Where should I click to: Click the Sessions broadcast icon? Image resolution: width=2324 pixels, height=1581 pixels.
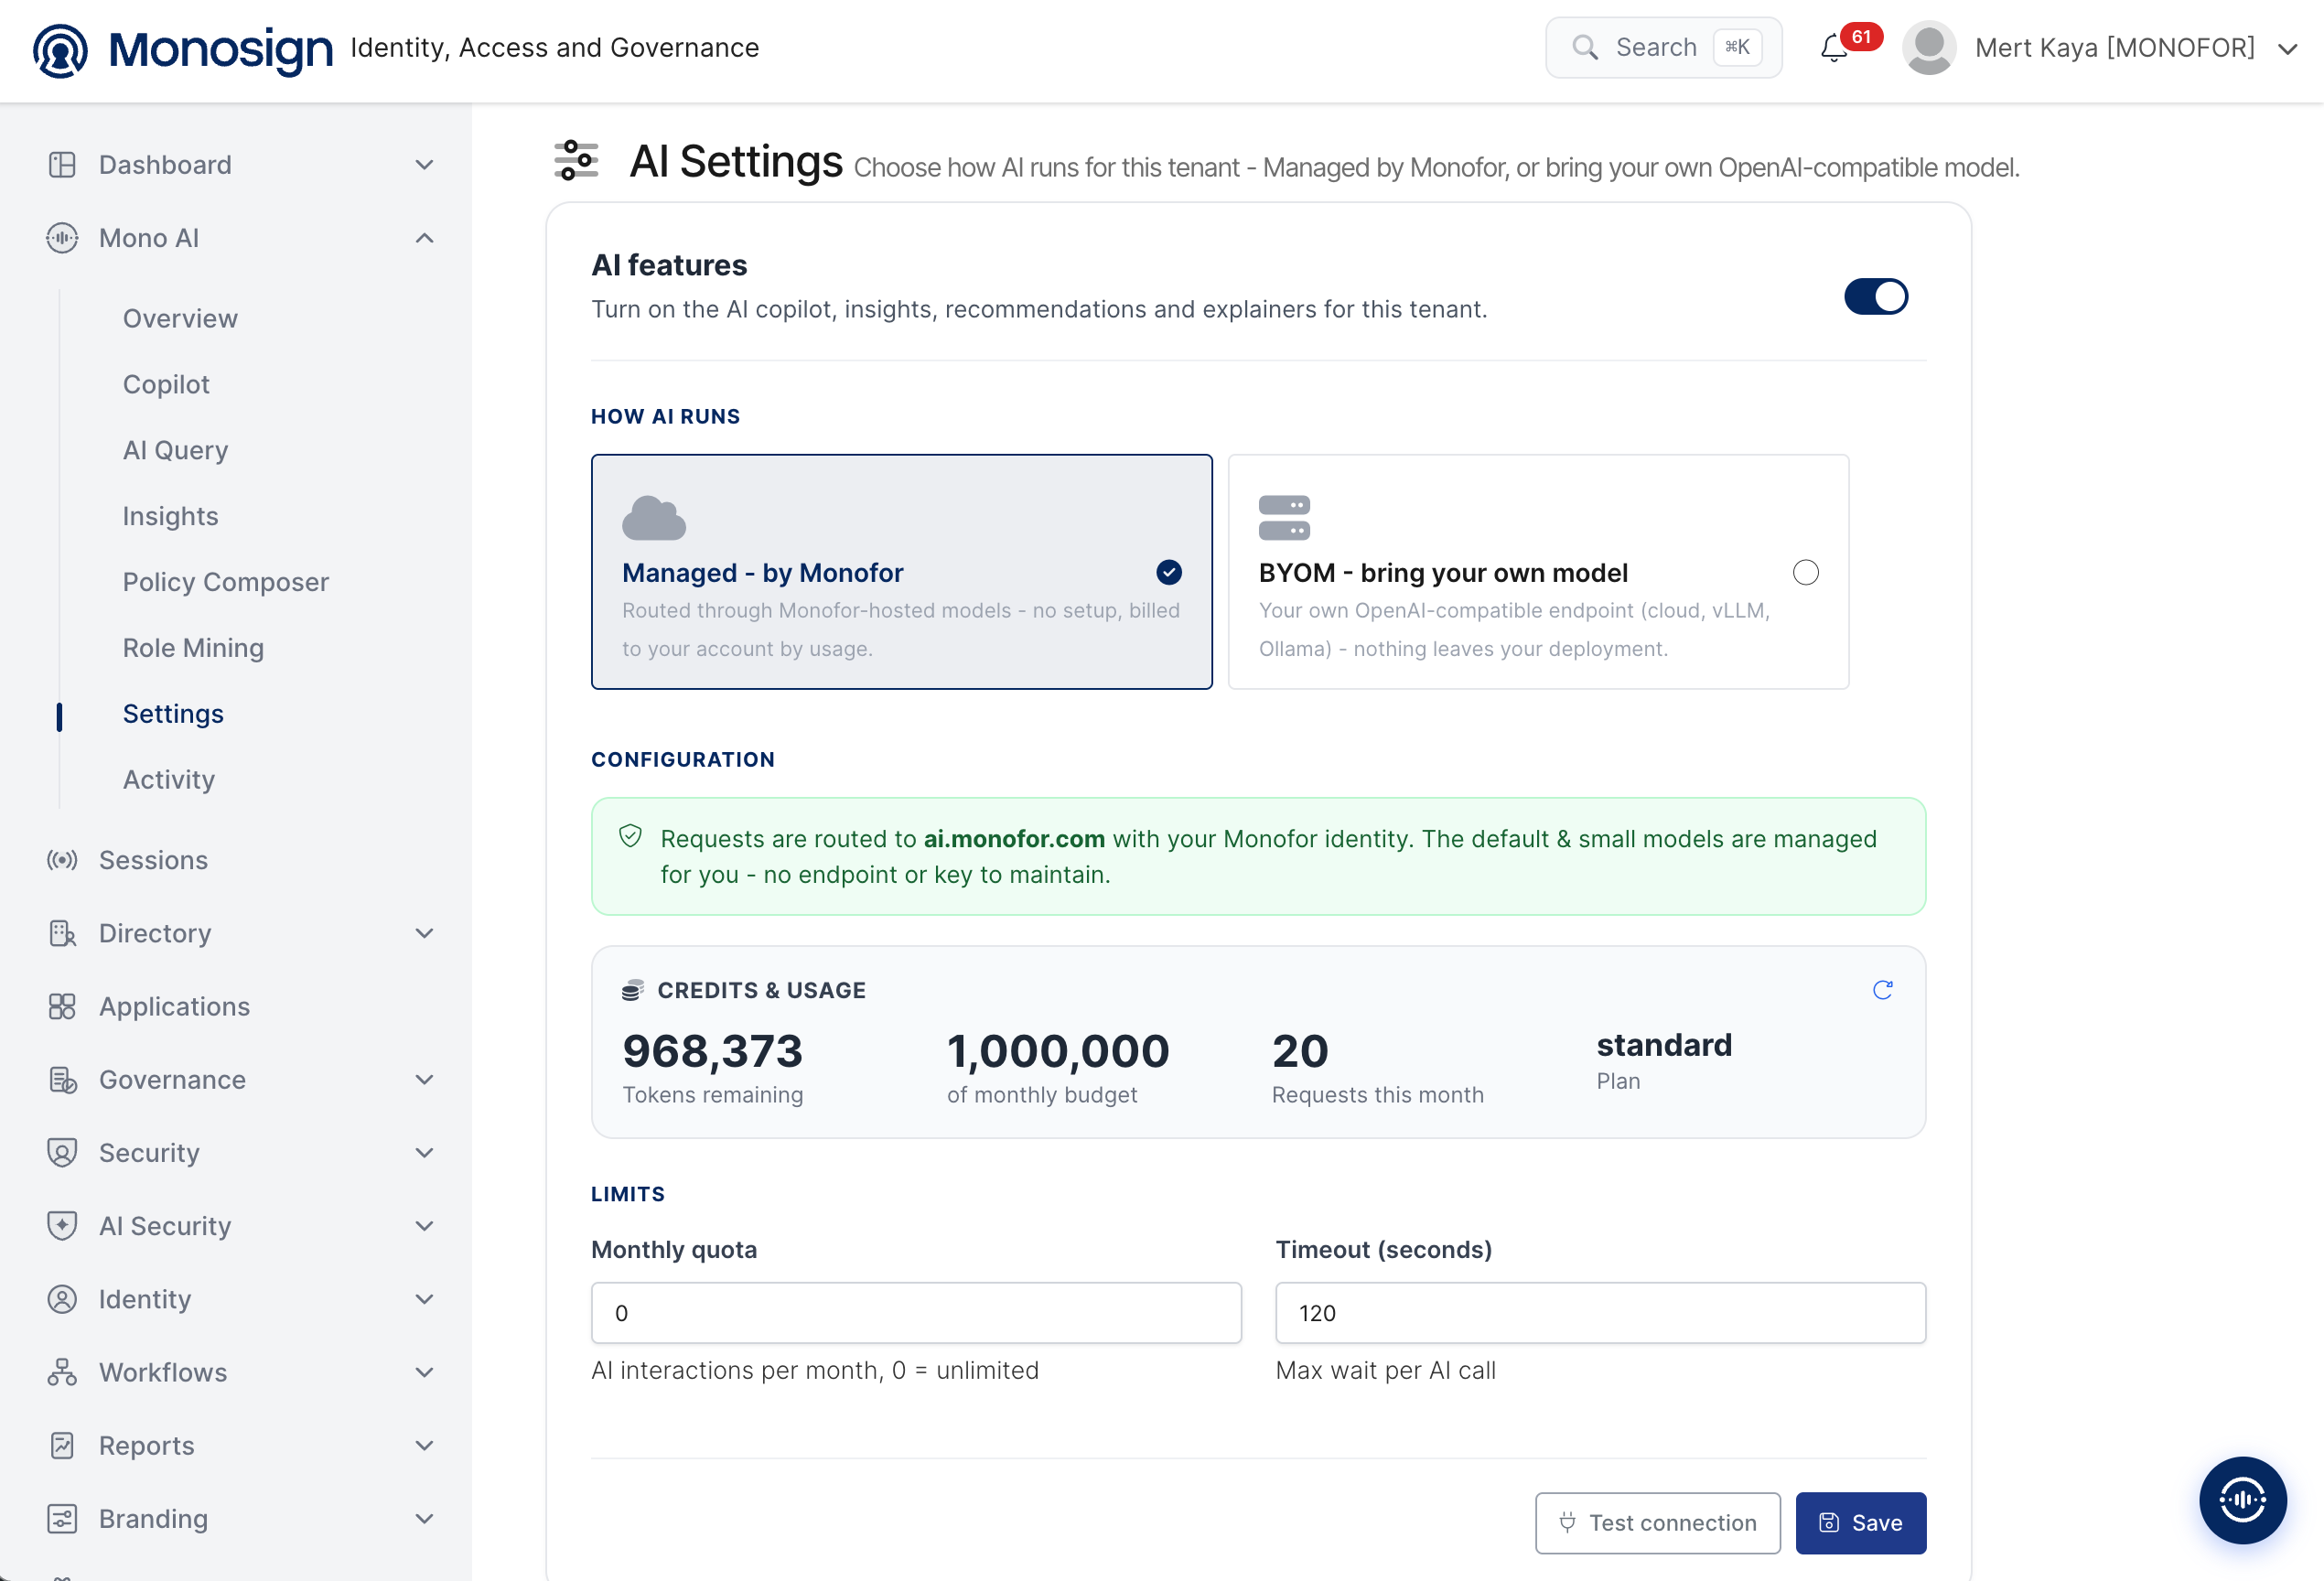pyautogui.click(x=62, y=861)
